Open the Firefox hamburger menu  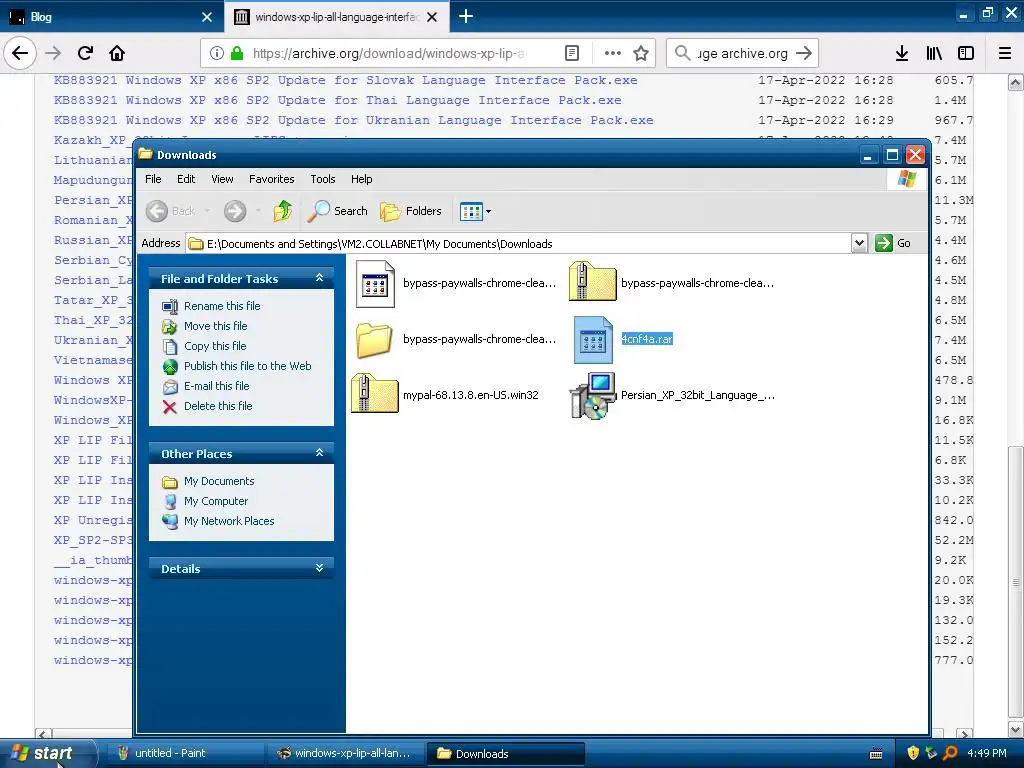[x=1005, y=53]
